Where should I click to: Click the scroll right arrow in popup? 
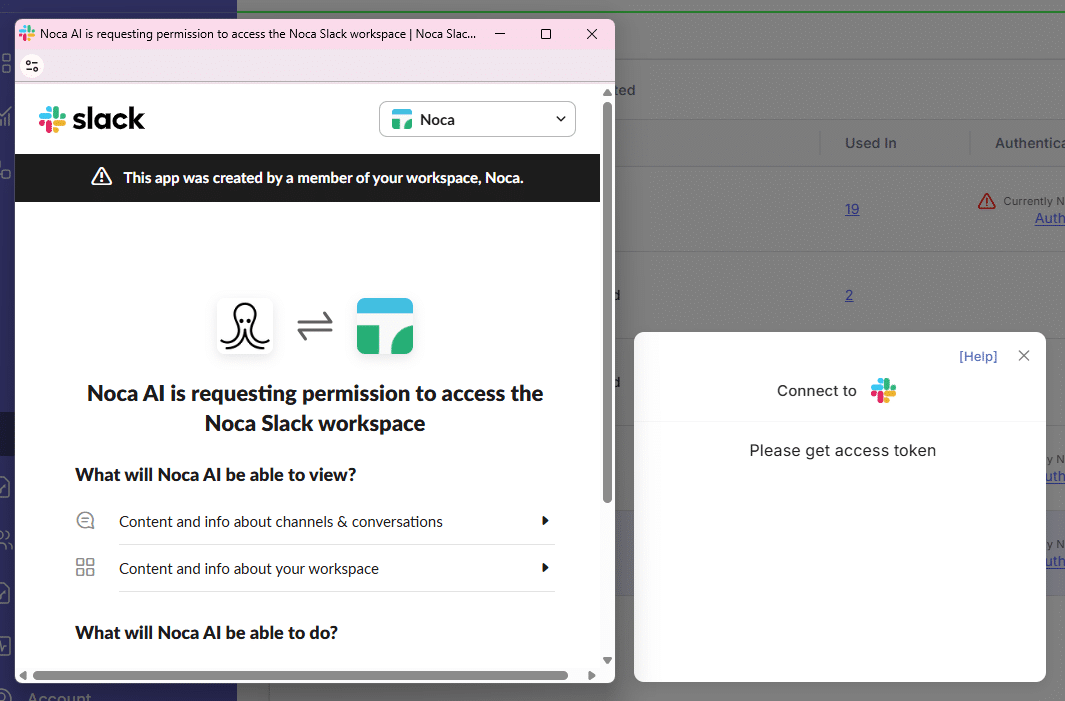point(592,675)
